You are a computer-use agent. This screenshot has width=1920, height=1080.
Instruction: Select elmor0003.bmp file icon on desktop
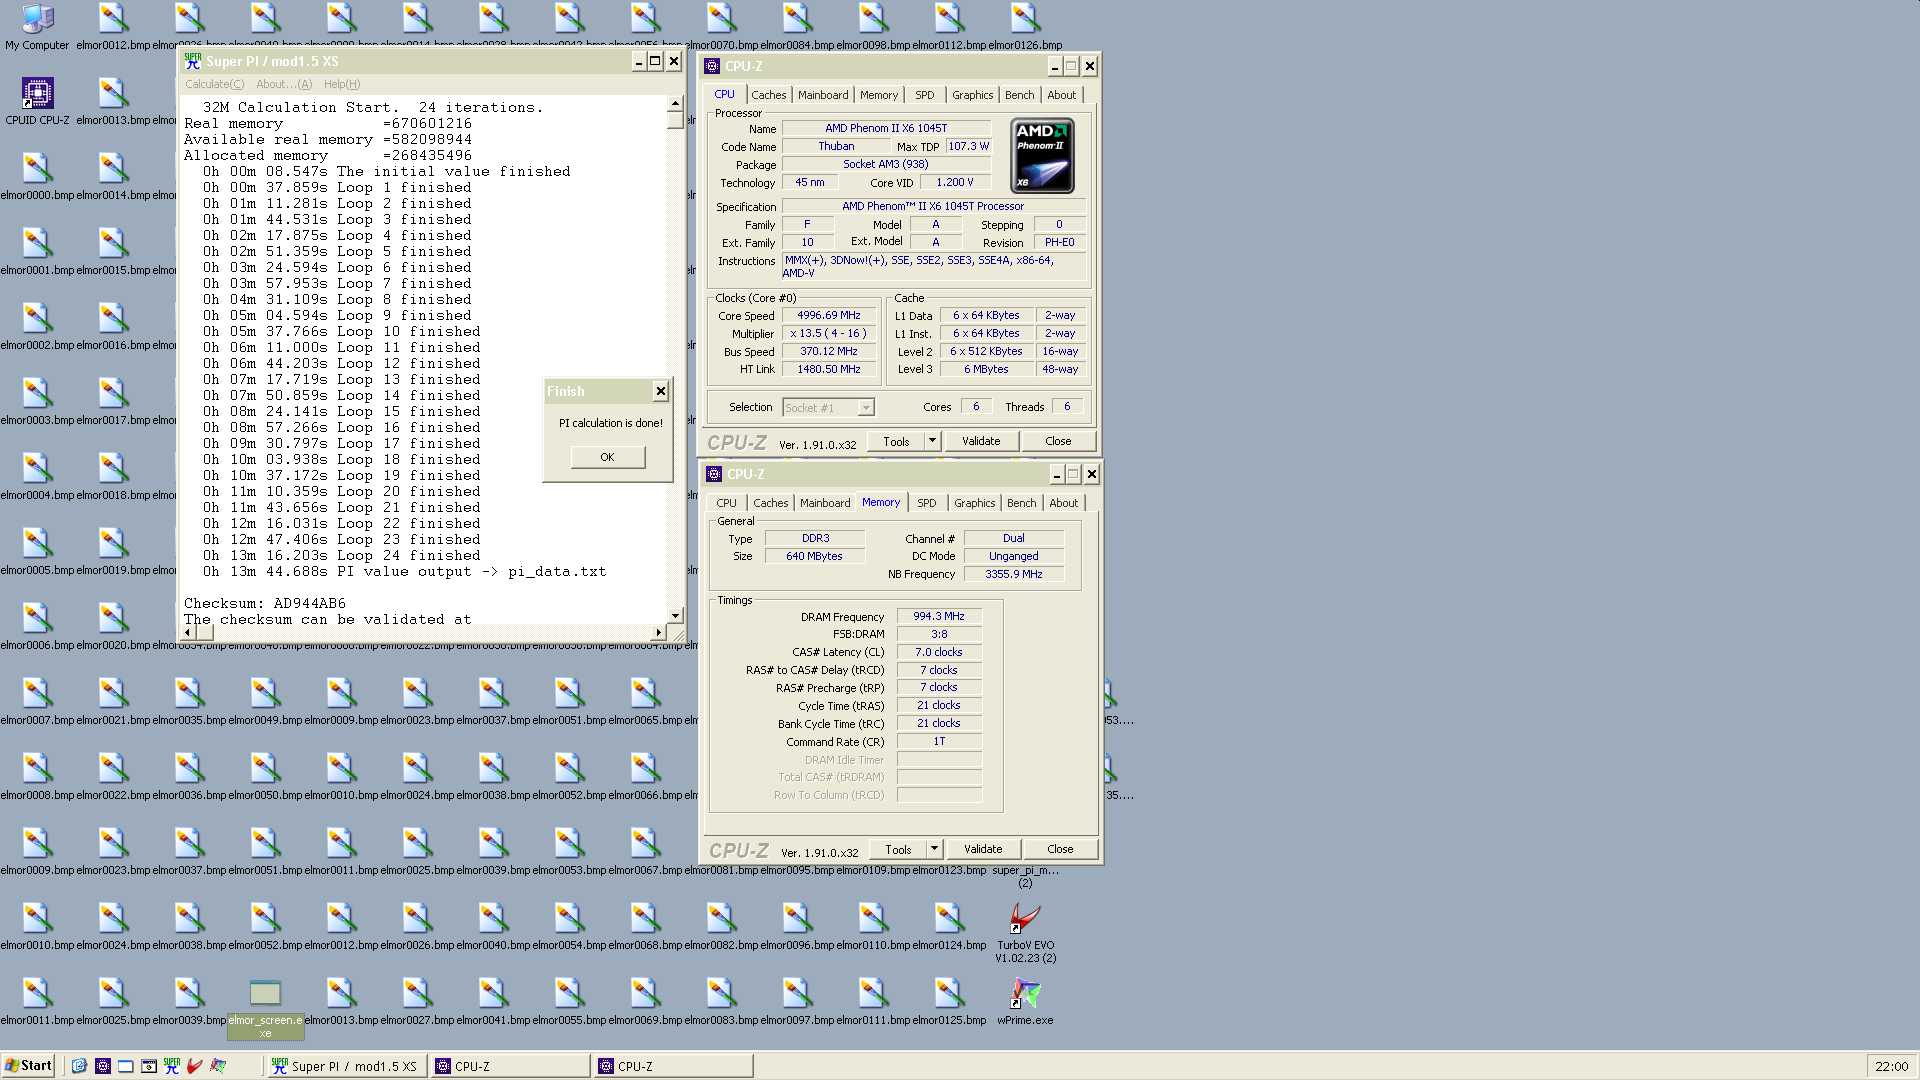(37, 401)
